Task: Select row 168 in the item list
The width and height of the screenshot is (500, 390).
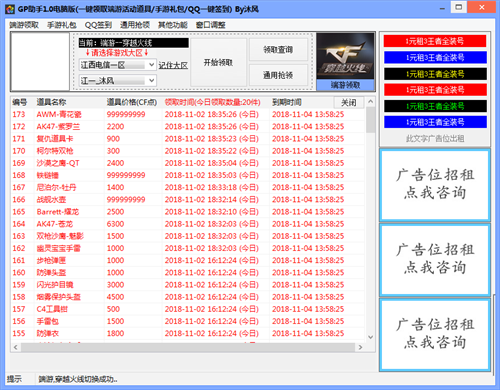Action: pyautogui.click(x=188, y=175)
